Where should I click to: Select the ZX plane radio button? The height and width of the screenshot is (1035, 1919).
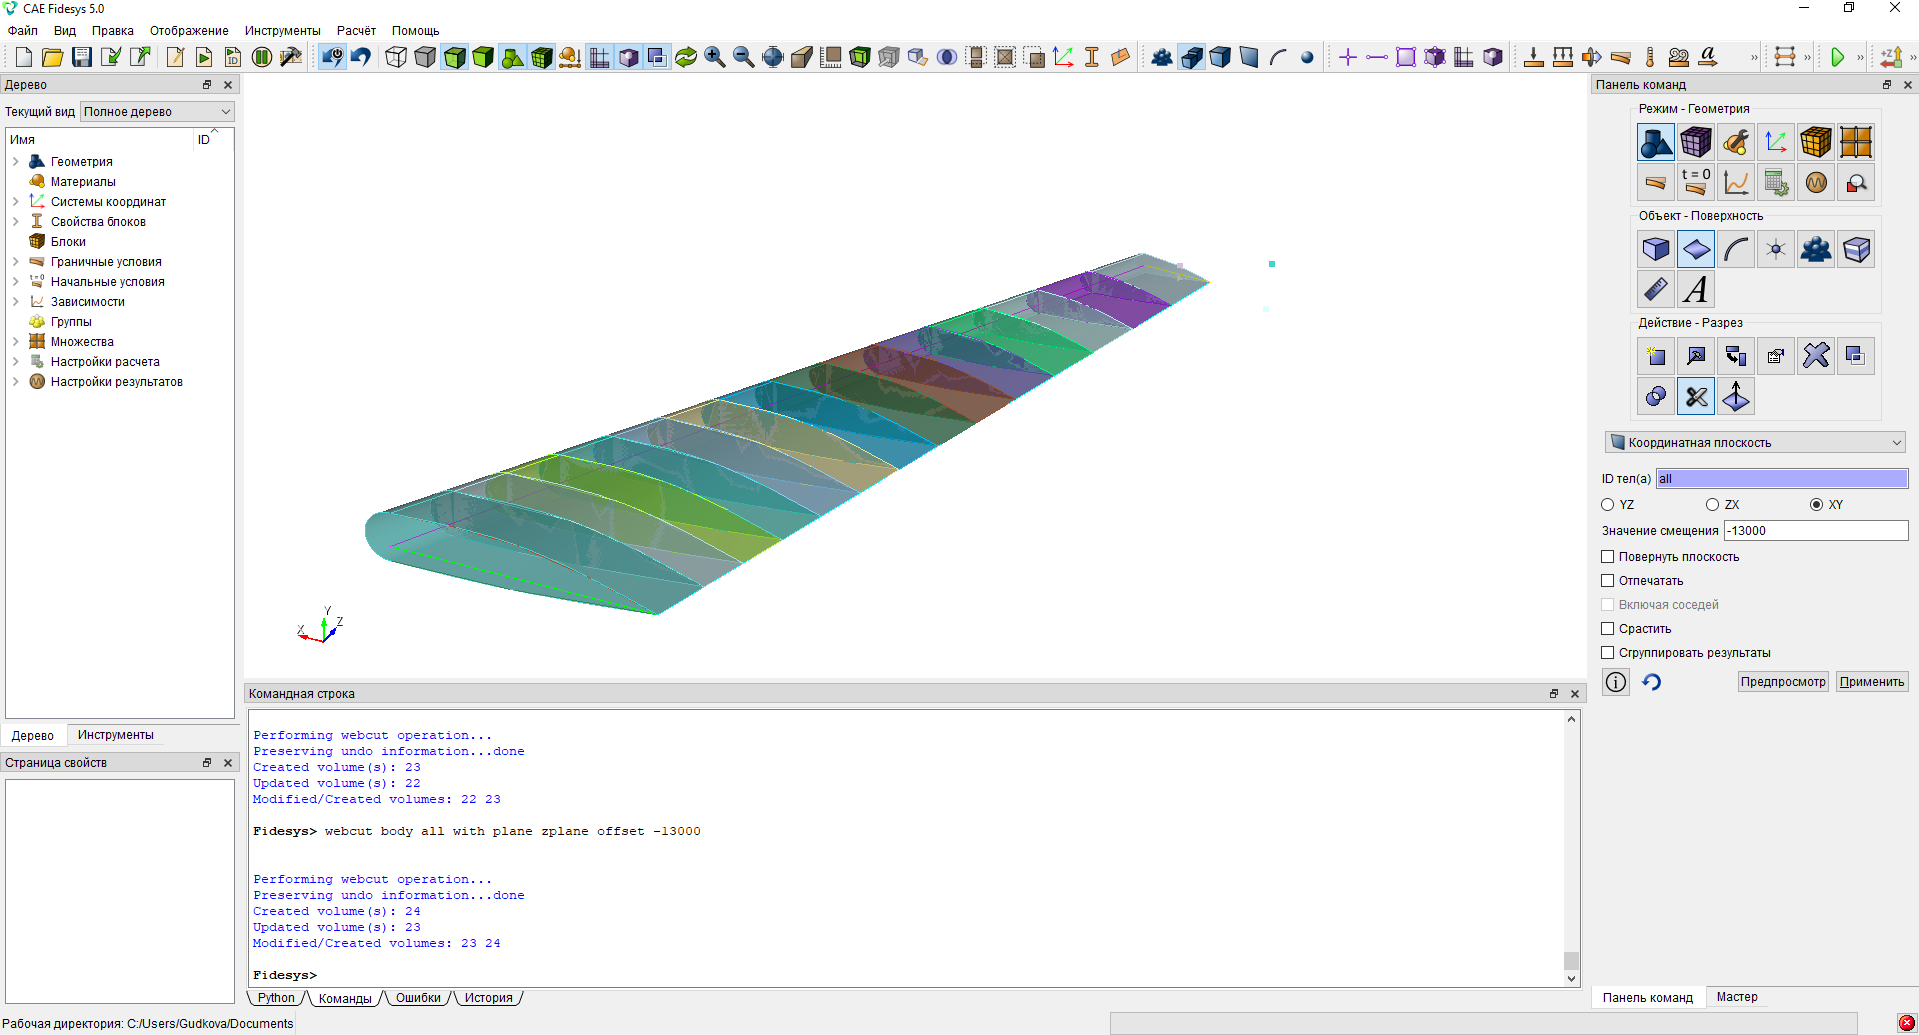1712,505
